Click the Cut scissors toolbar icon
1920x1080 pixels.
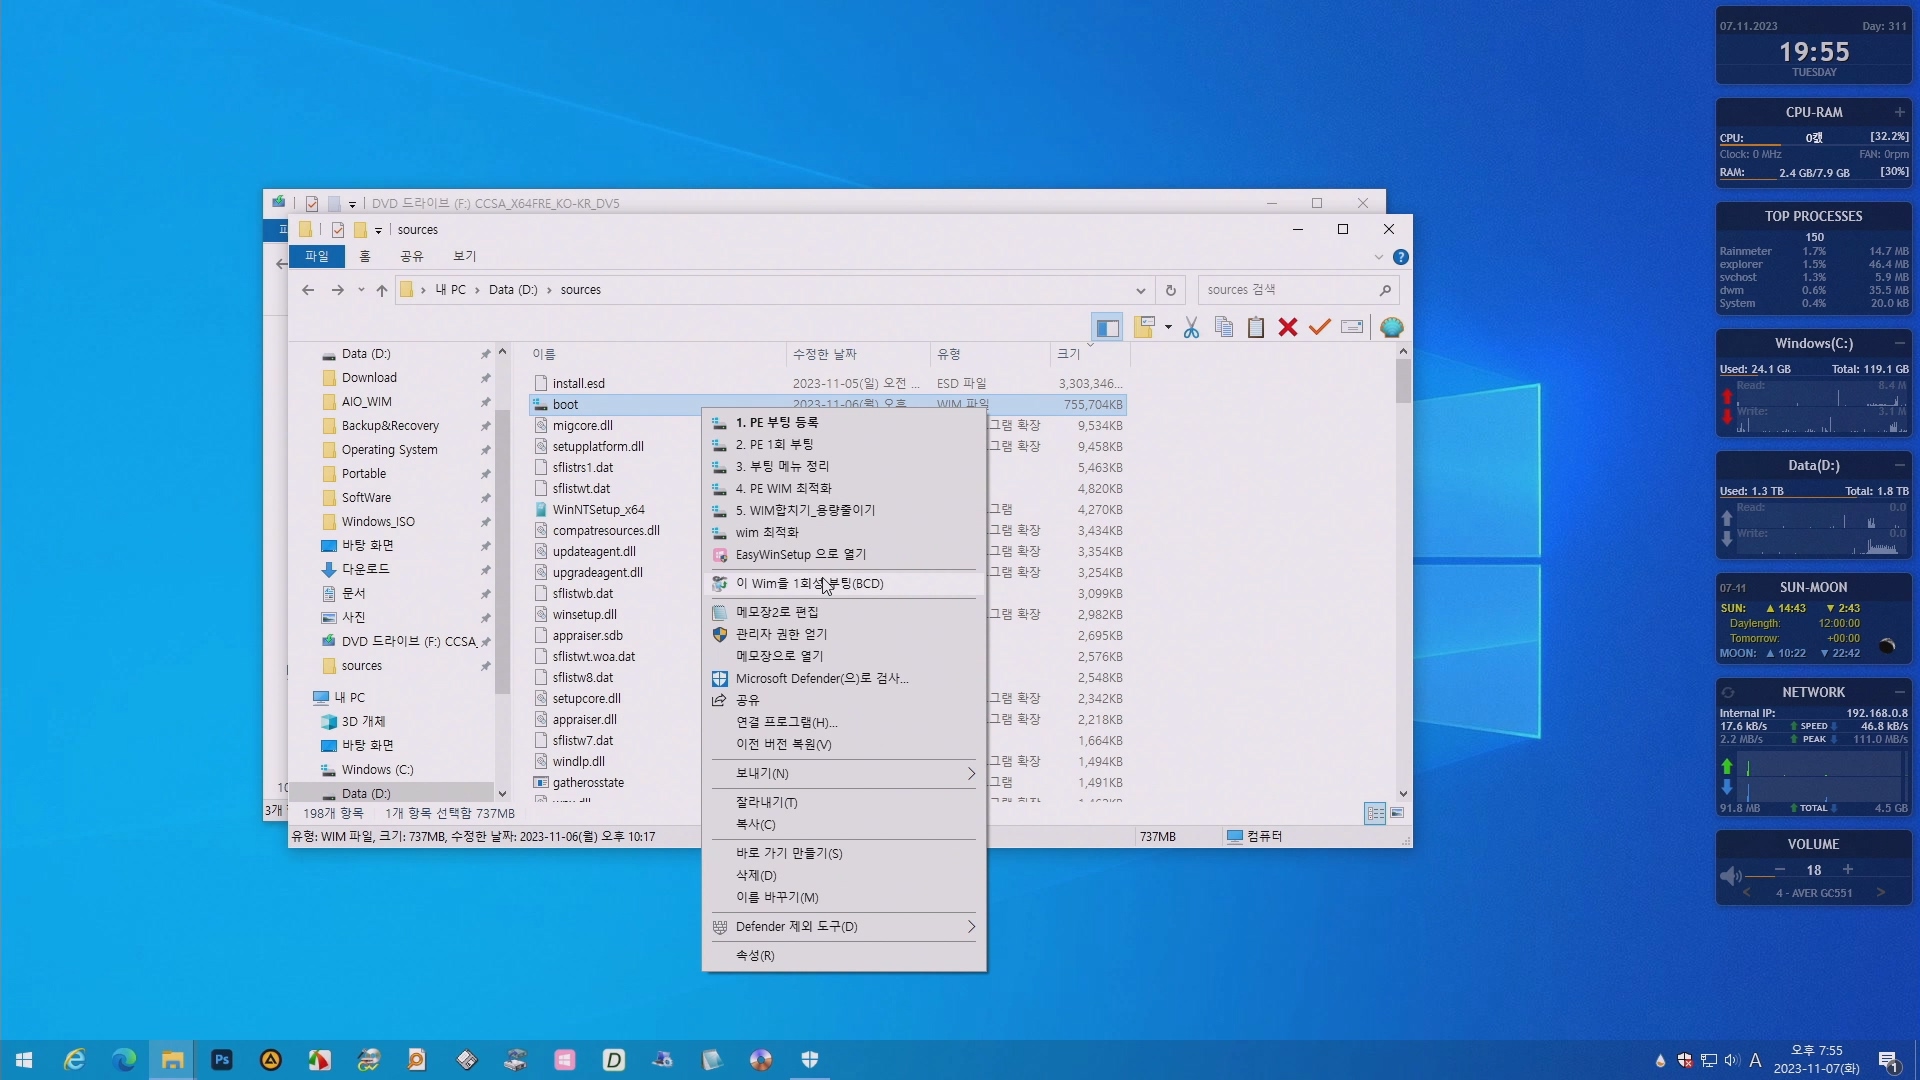[x=1191, y=328]
